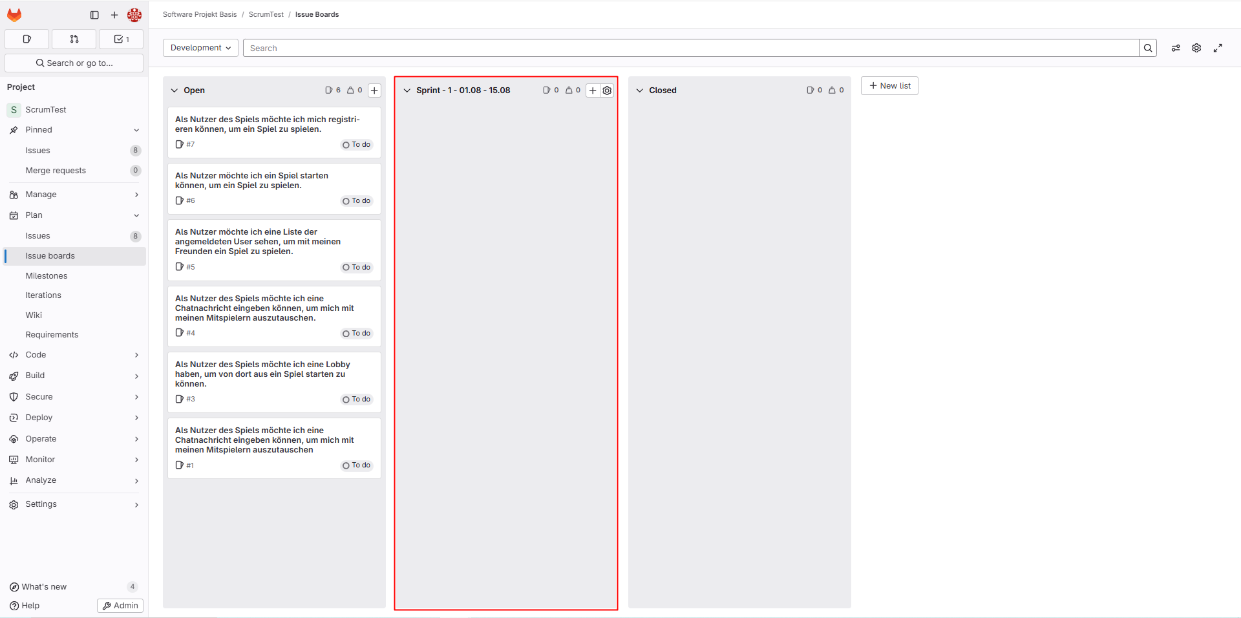1241x618 pixels.
Task: Open board settings gear in the top toolbar
Action: coord(1196,48)
